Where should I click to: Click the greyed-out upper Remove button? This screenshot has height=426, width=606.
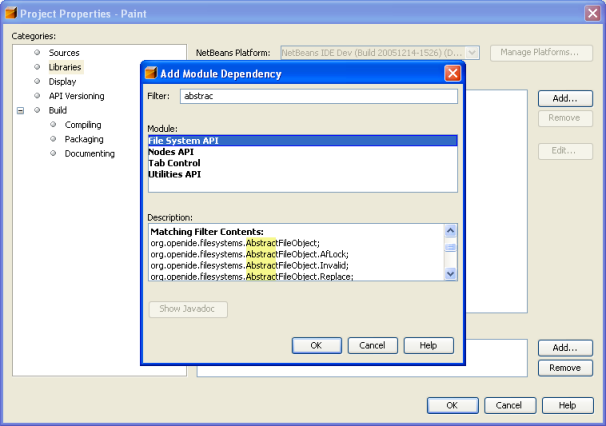(x=565, y=118)
